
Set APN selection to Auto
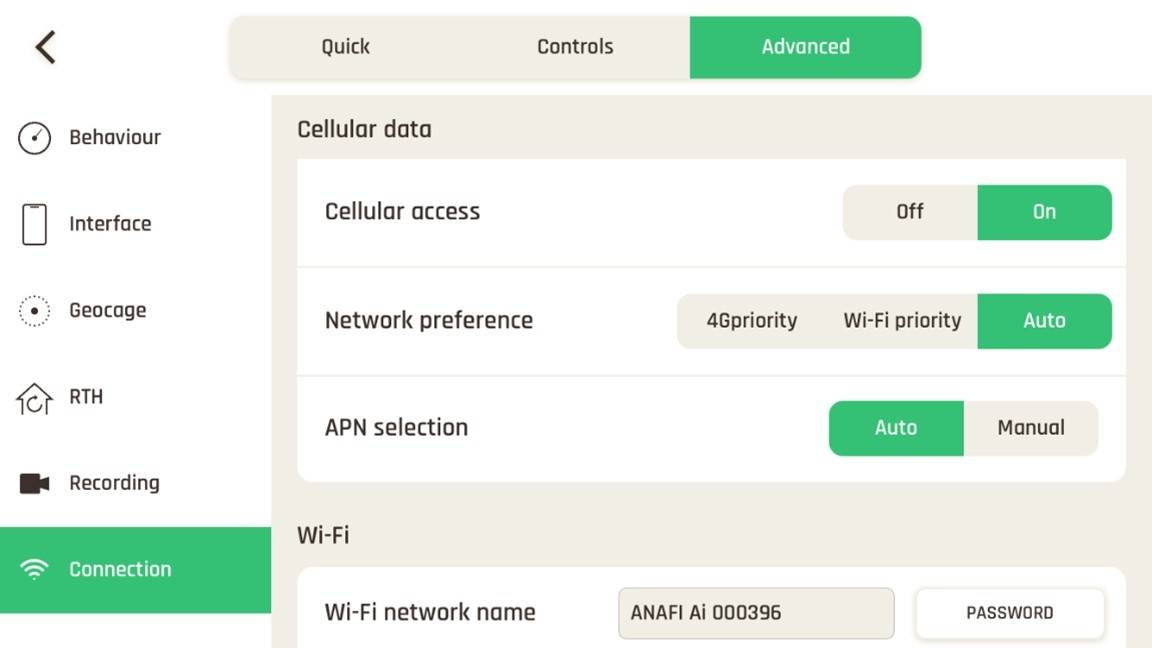click(896, 428)
